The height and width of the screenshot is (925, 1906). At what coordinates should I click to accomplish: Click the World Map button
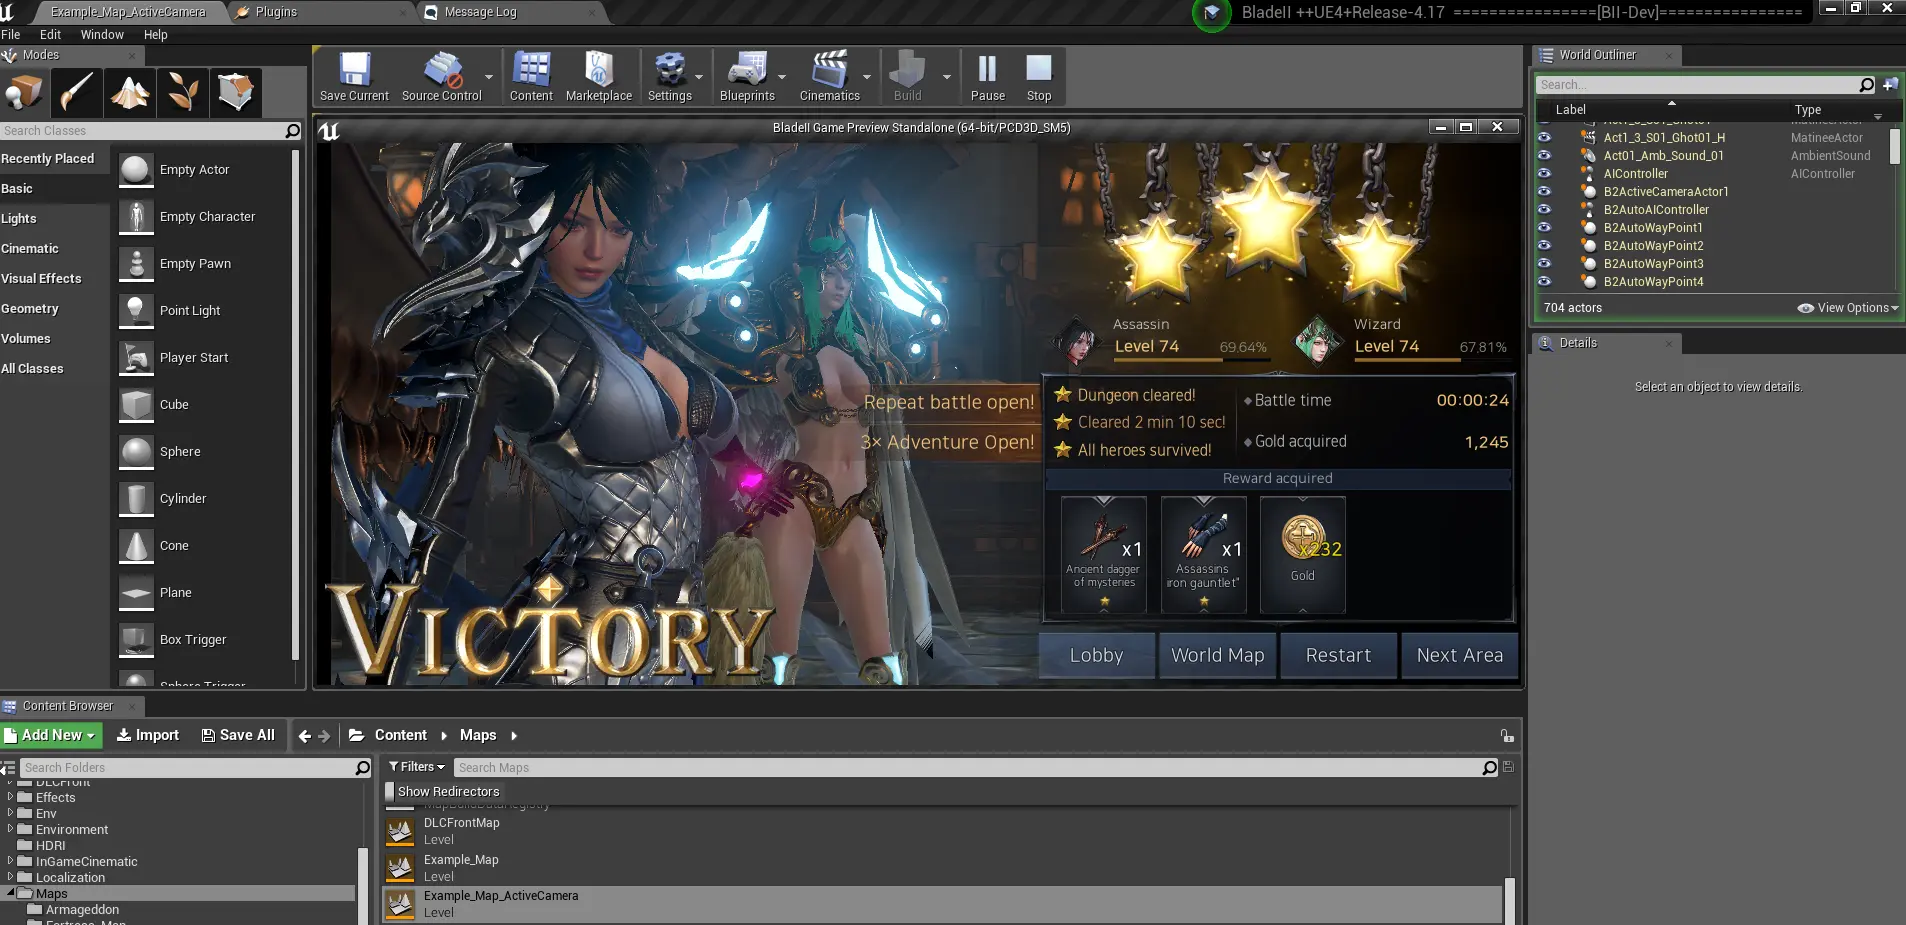pyautogui.click(x=1217, y=655)
